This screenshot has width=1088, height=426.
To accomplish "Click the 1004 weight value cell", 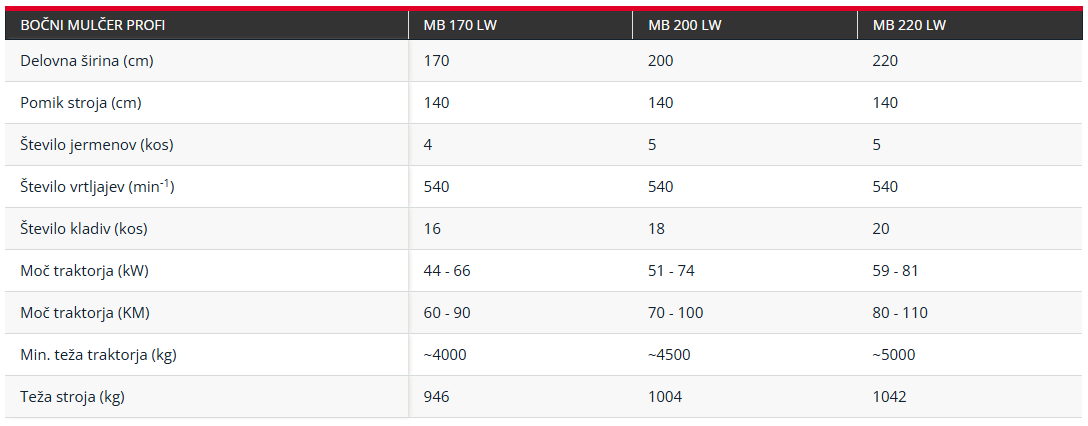I will pyautogui.click(x=745, y=397).
